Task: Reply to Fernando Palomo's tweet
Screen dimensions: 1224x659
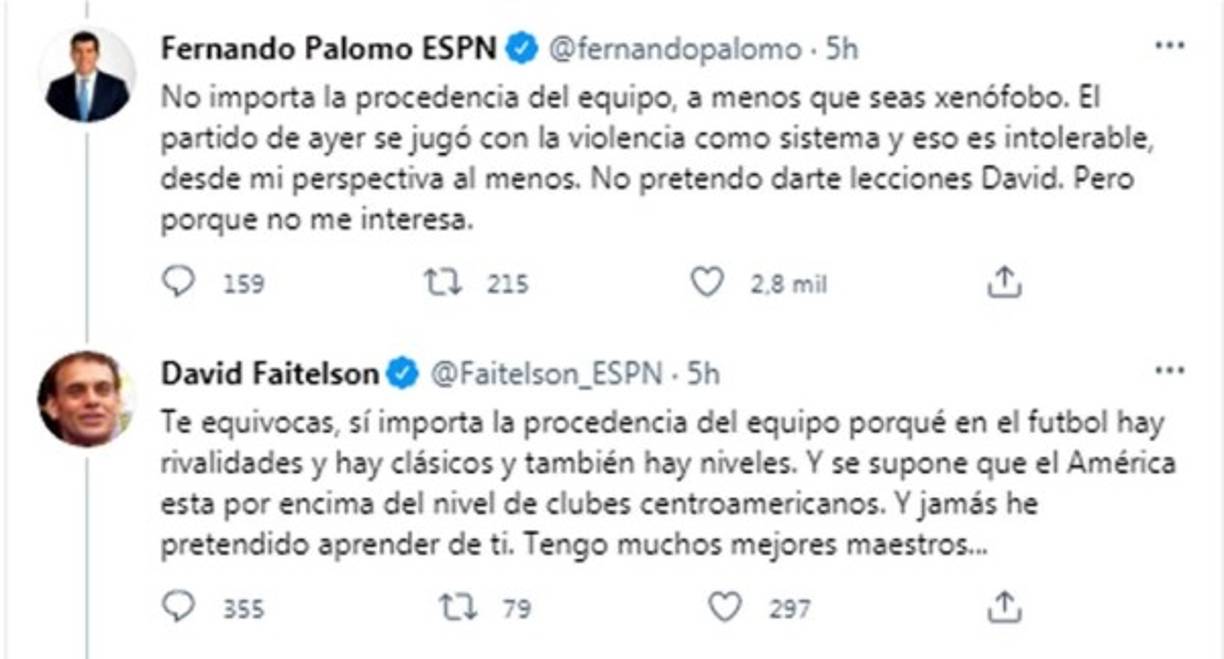Action: (177, 284)
